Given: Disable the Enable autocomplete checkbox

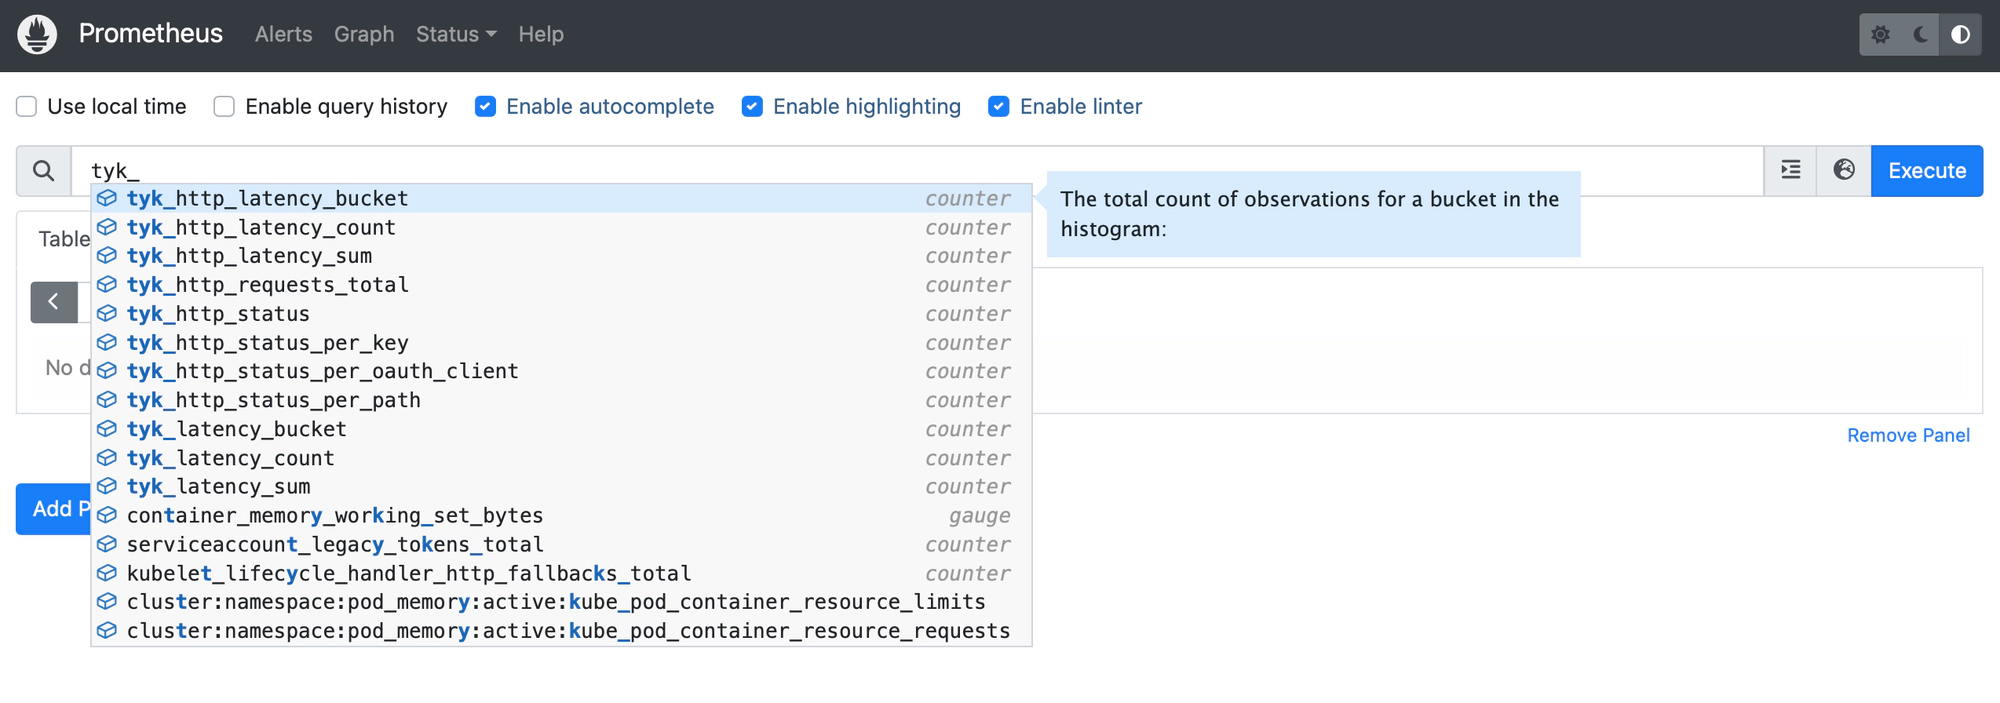Looking at the screenshot, I should pyautogui.click(x=486, y=107).
